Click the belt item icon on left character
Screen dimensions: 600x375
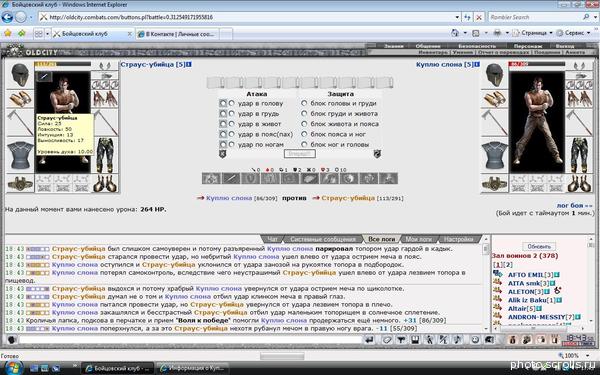tap(20, 184)
